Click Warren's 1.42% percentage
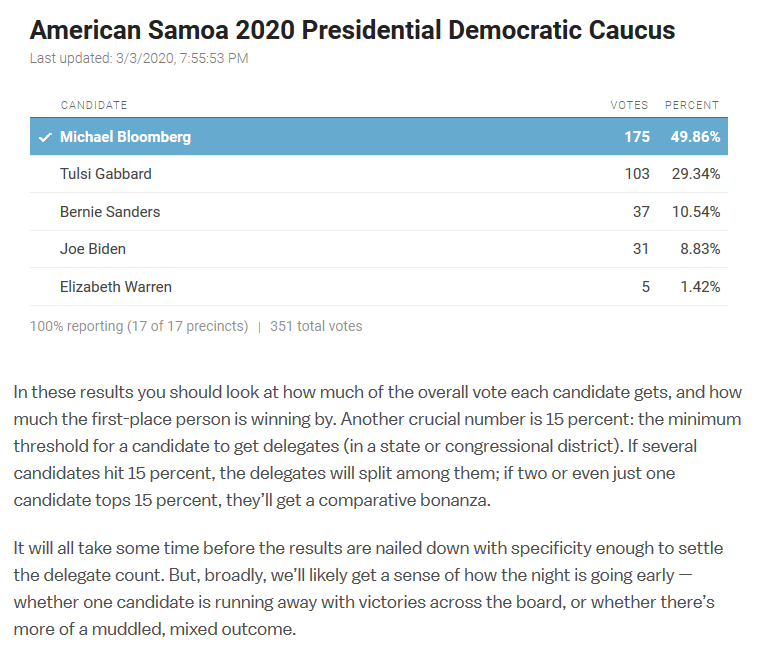Image resolution: width=781 pixels, height=658 pixels. click(x=700, y=287)
